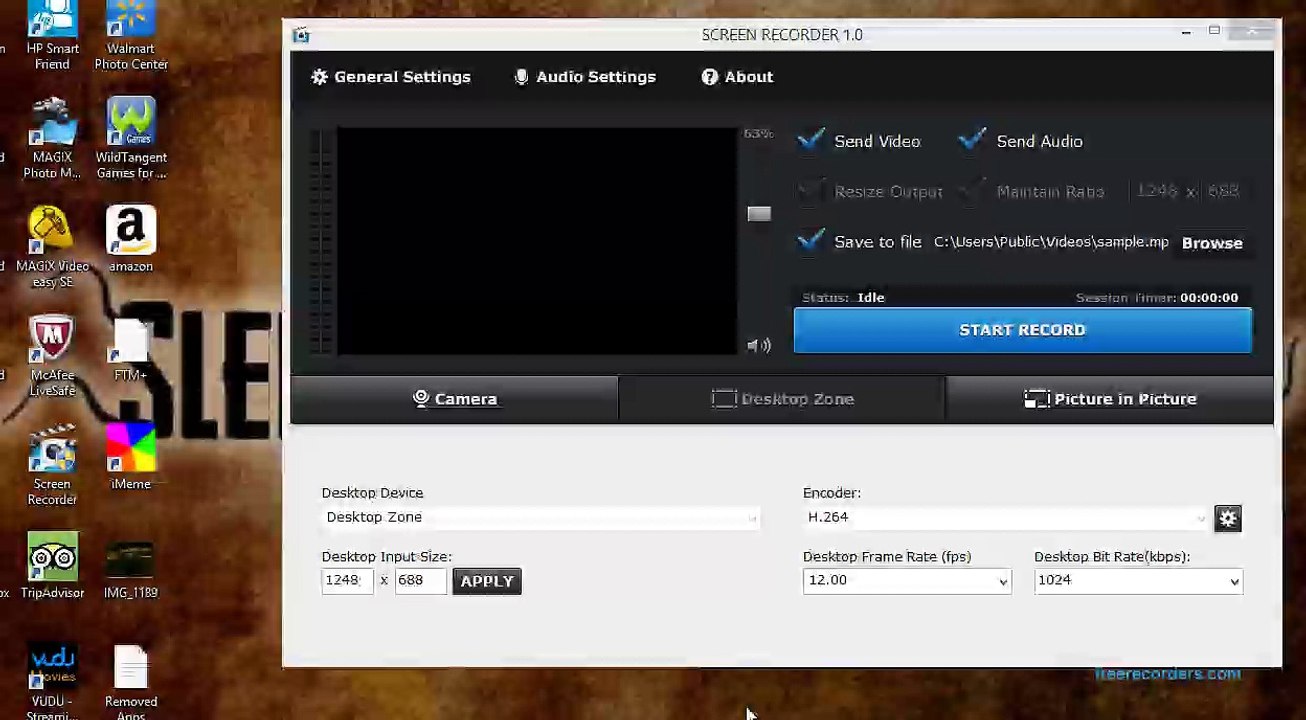
Task: Click the START RECORD button
Action: tap(1022, 330)
